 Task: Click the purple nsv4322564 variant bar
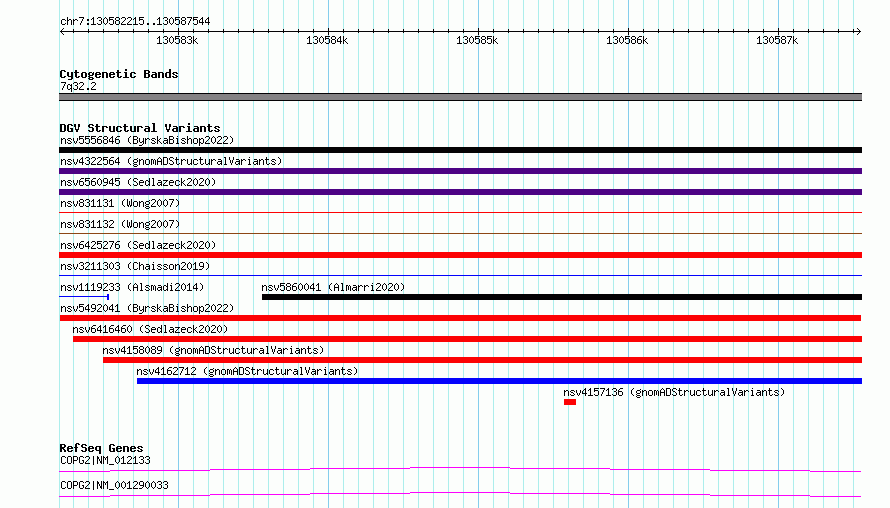[x=460, y=171]
